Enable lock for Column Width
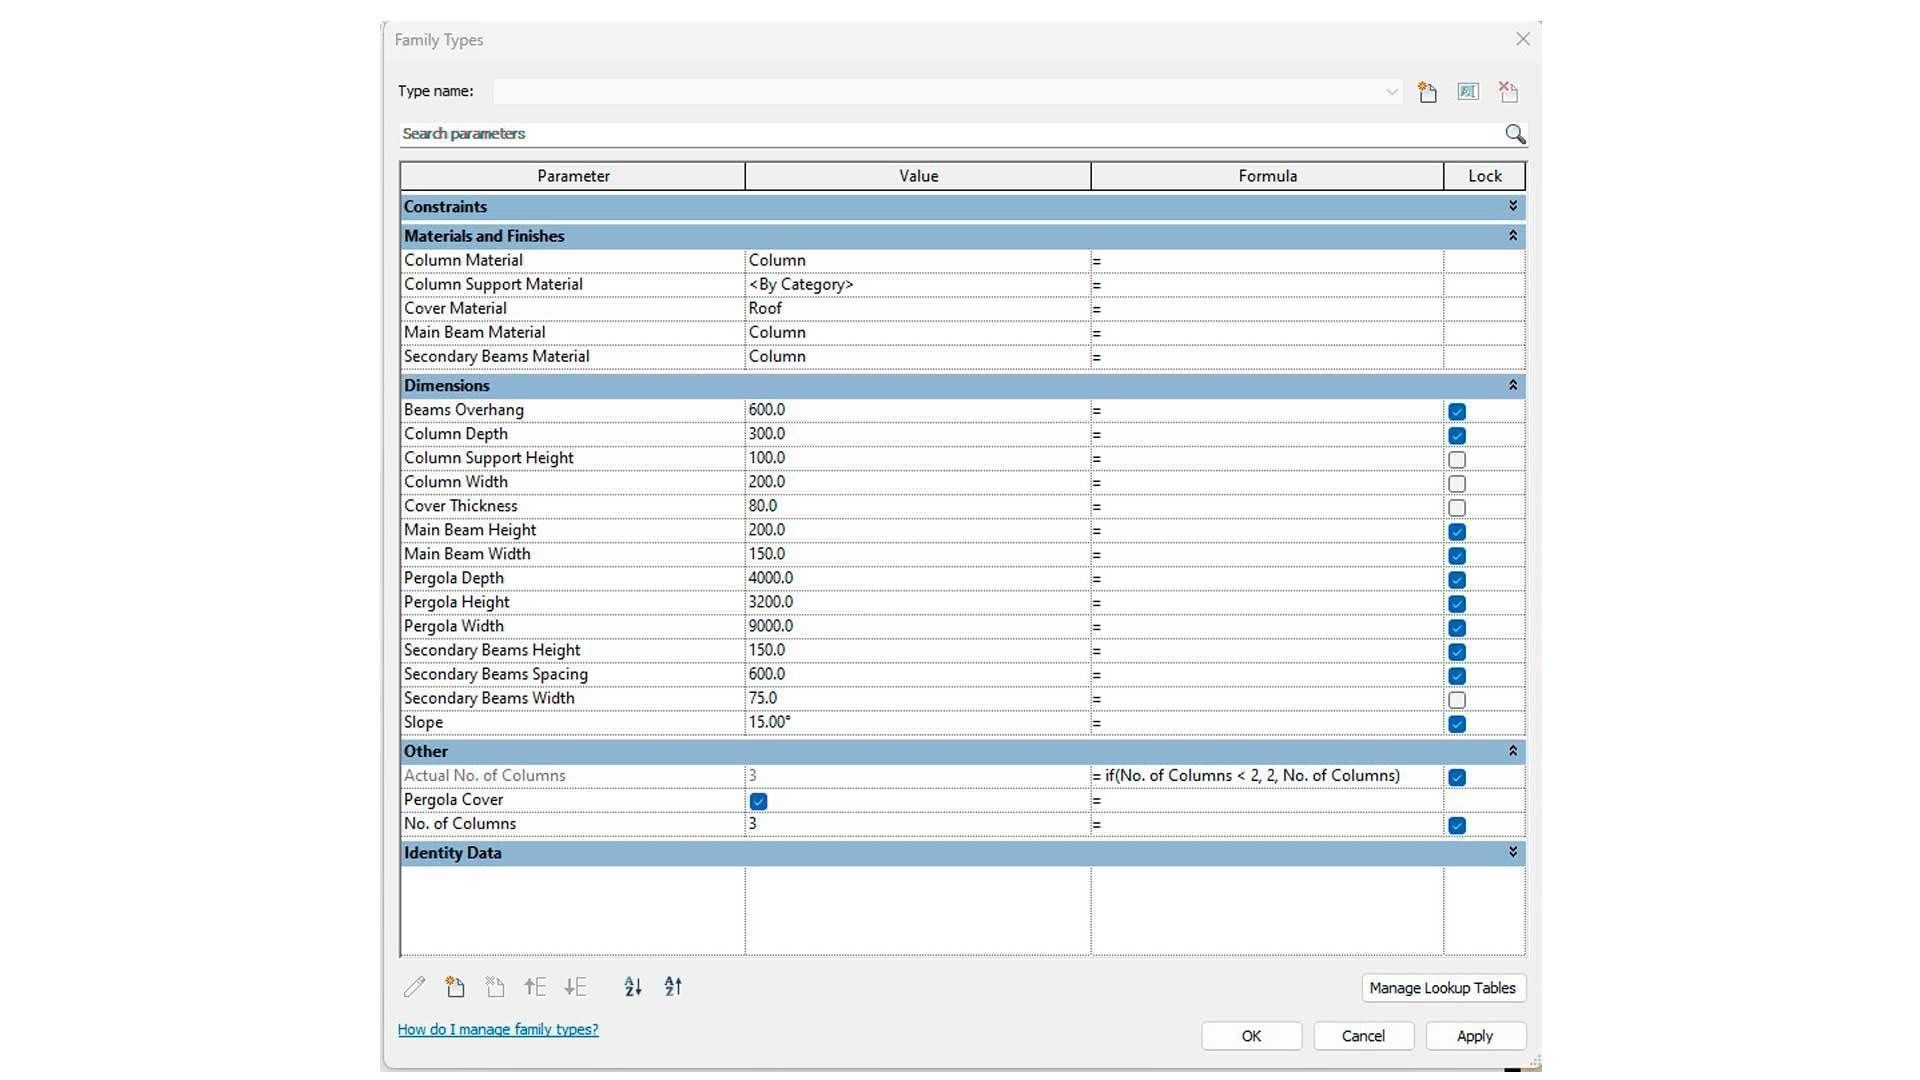Screen dimensions: 1920x1080 click(1457, 484)
